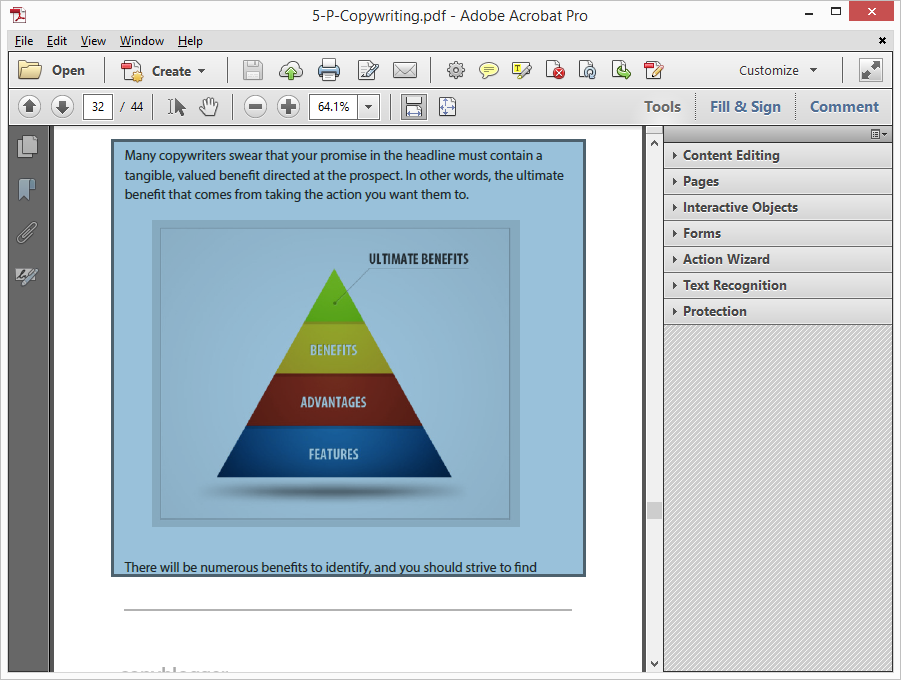The height and width of the screenshot is (680, 901).
Task: Print the document with the printer icon
Action: click(x=329, y=71)
